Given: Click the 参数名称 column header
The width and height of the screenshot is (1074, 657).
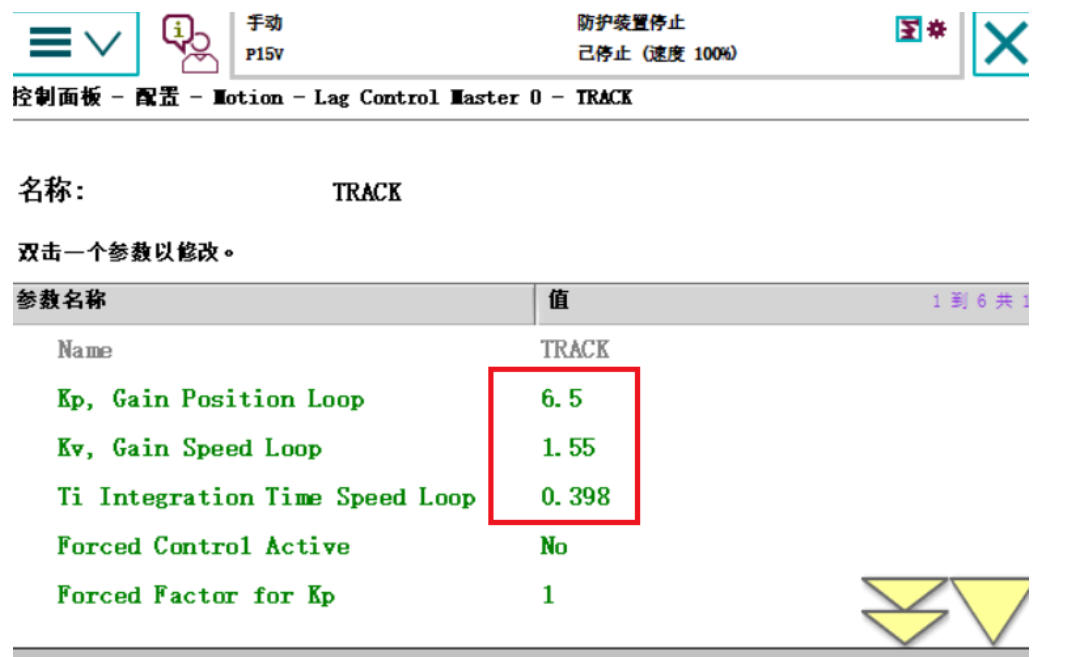Looking at the screenshot, I should (x=62, y=300).
